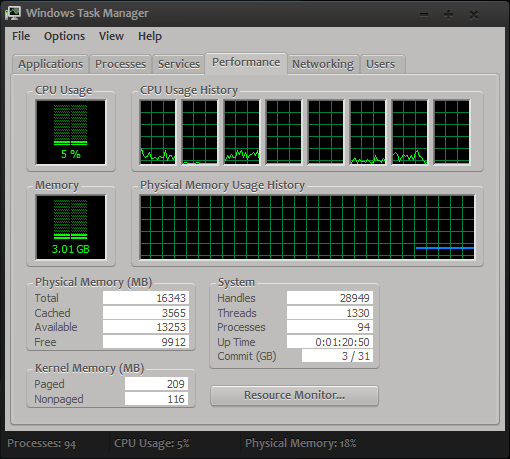Click the Physical Memory Usage History graph
Viewport: 510px width, 459px height.
[x=307, y=227]
